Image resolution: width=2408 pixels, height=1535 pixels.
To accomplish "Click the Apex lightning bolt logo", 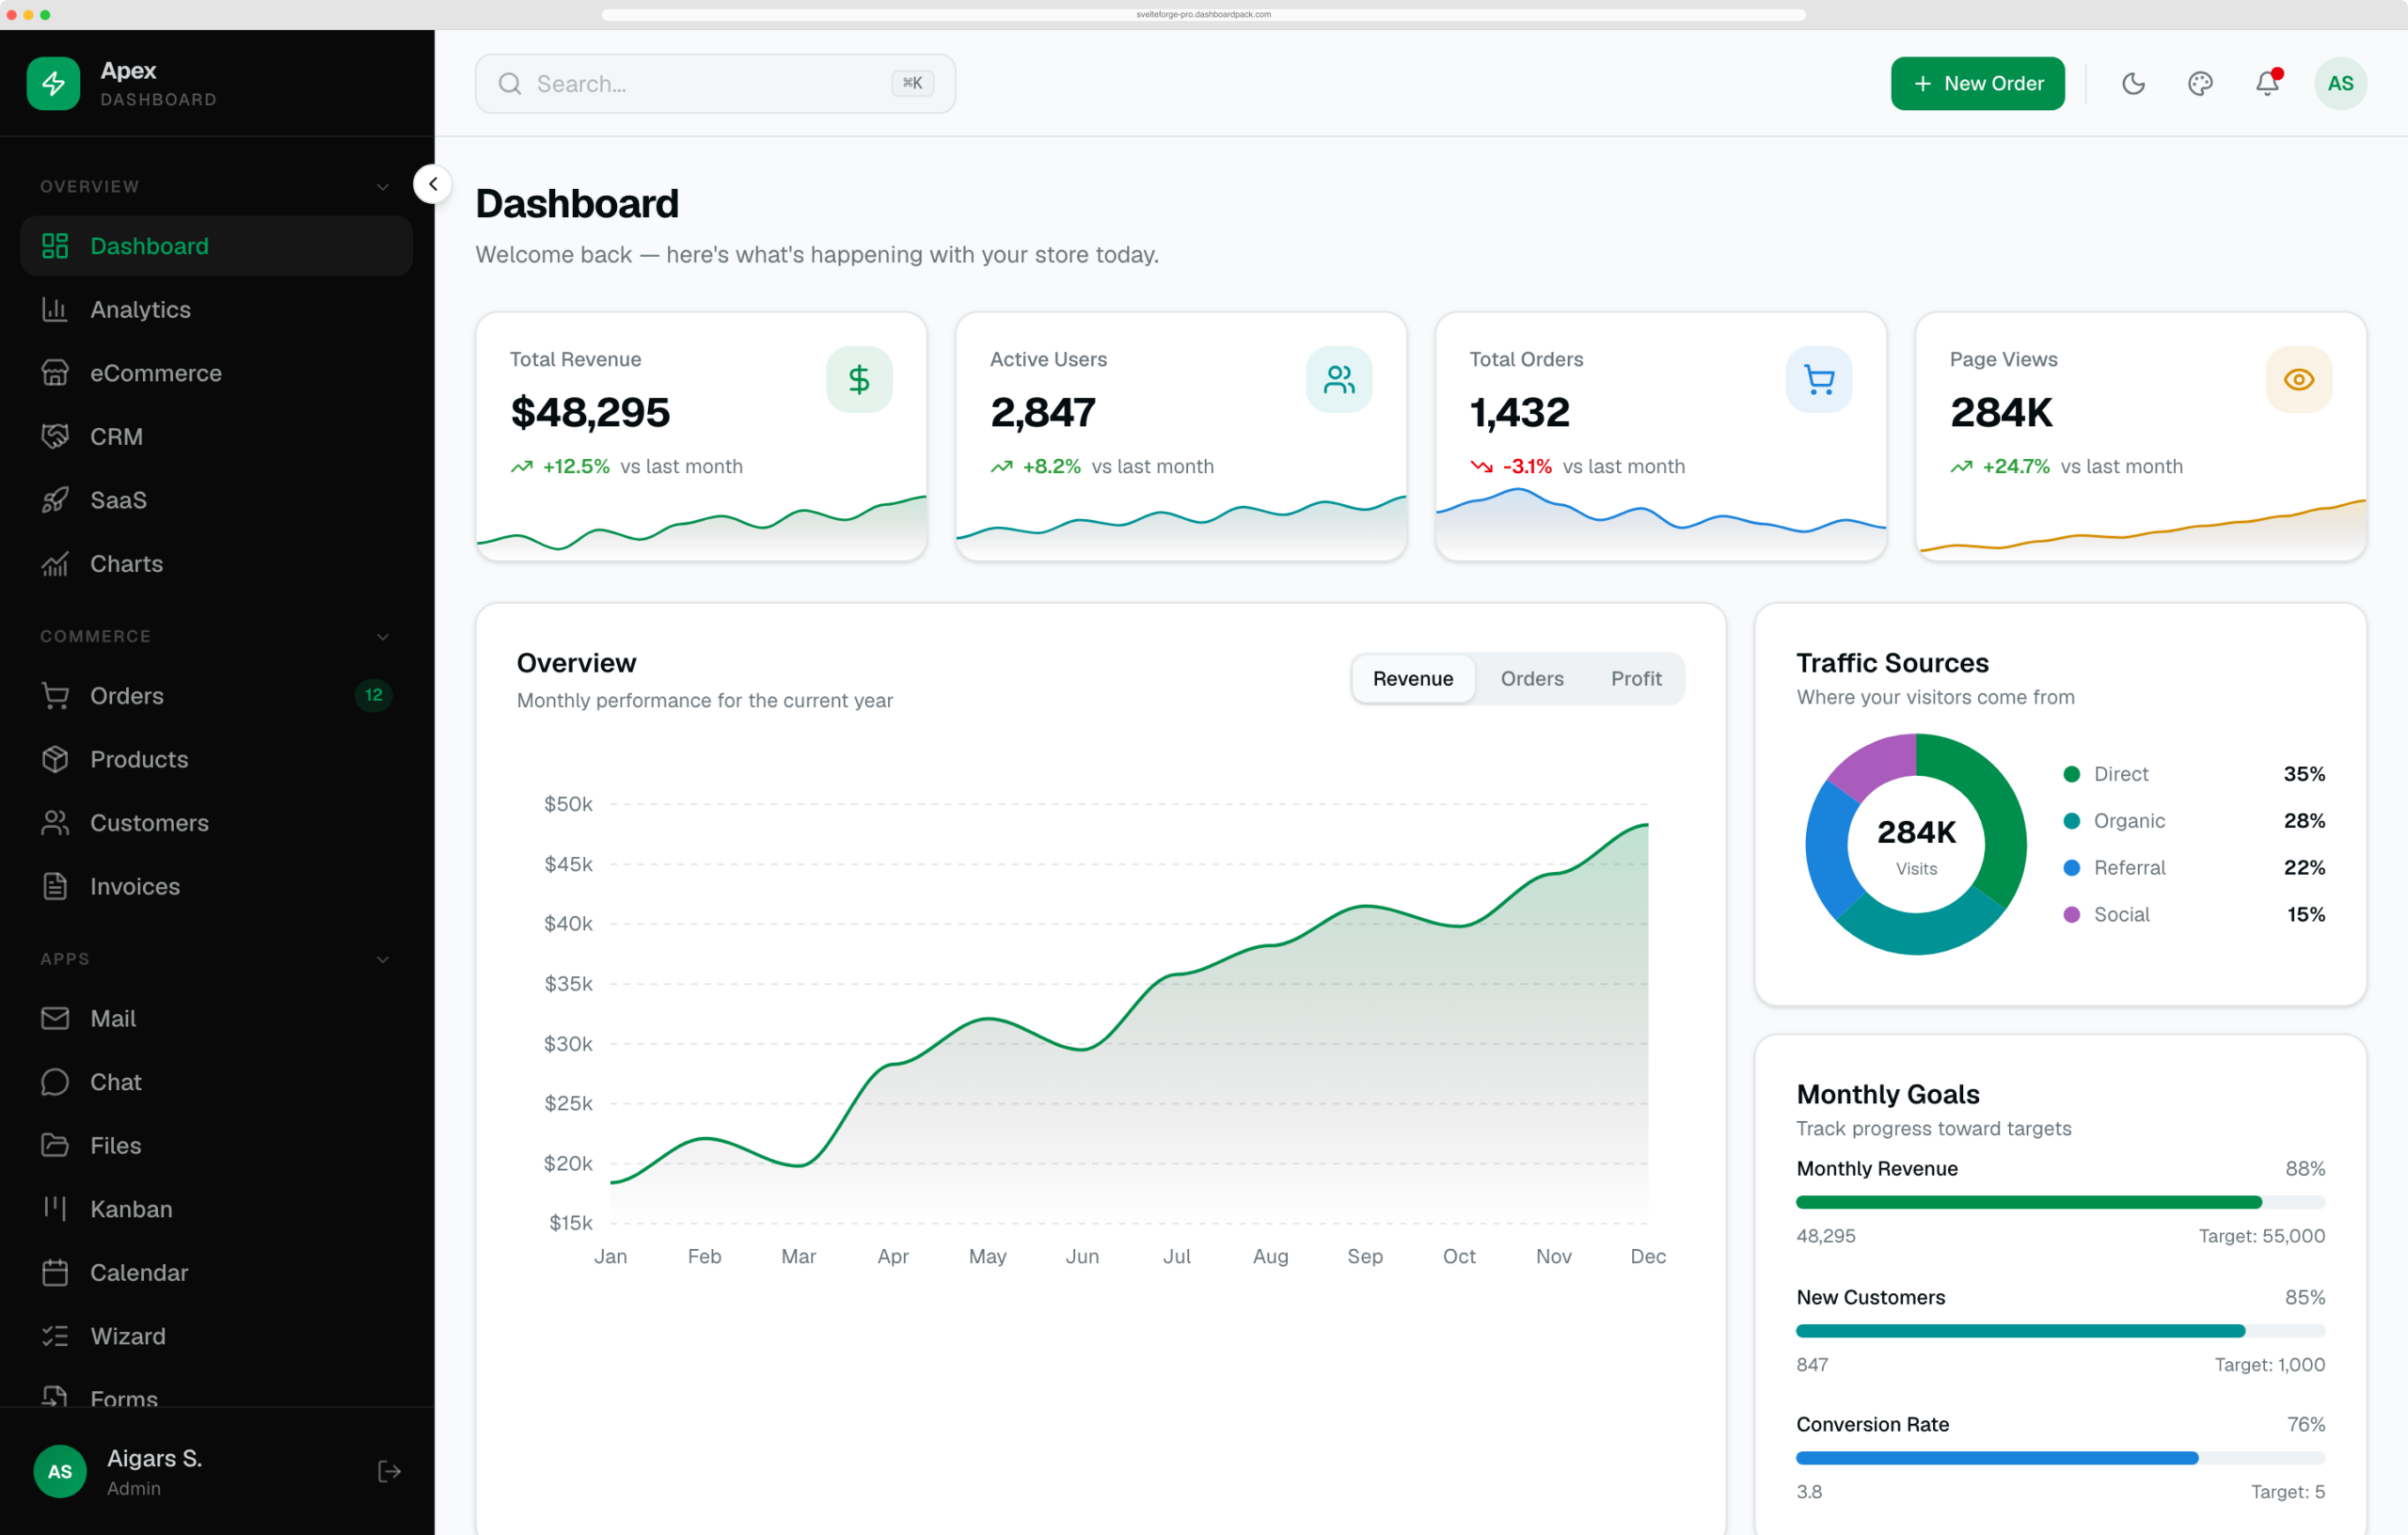I will pyautogui.click(x=53, y=83).
